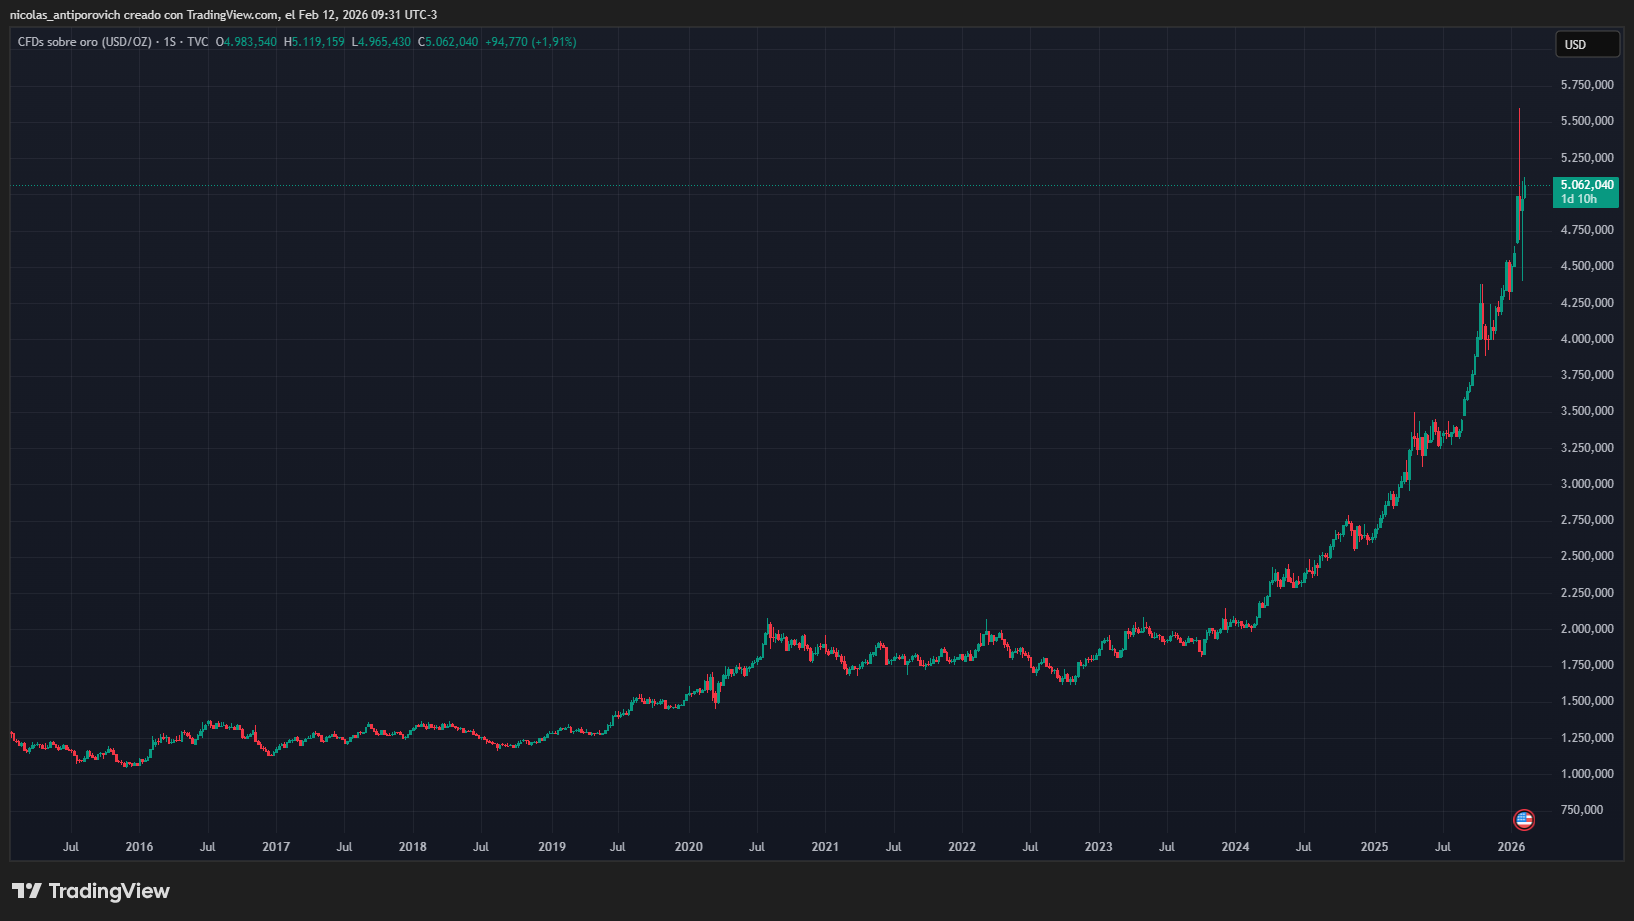Click the TVC source label in legend
1634x921 pixels.
[x=197, y=42]
